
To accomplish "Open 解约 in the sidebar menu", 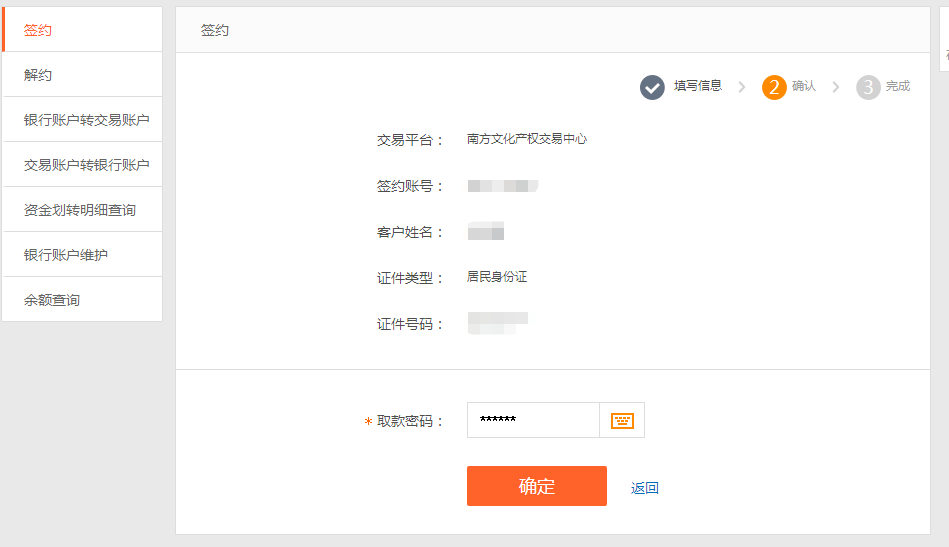I will (x=82, y=74).
